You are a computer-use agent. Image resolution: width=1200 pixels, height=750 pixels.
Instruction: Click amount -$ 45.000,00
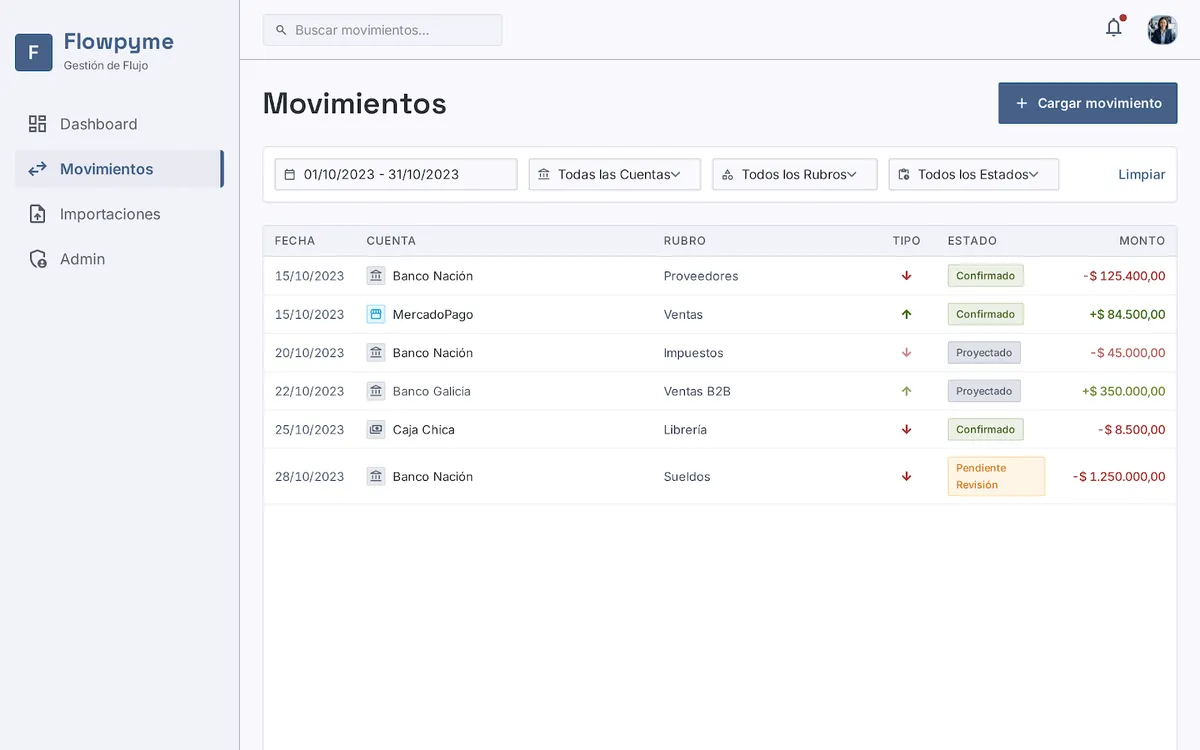1128,352
